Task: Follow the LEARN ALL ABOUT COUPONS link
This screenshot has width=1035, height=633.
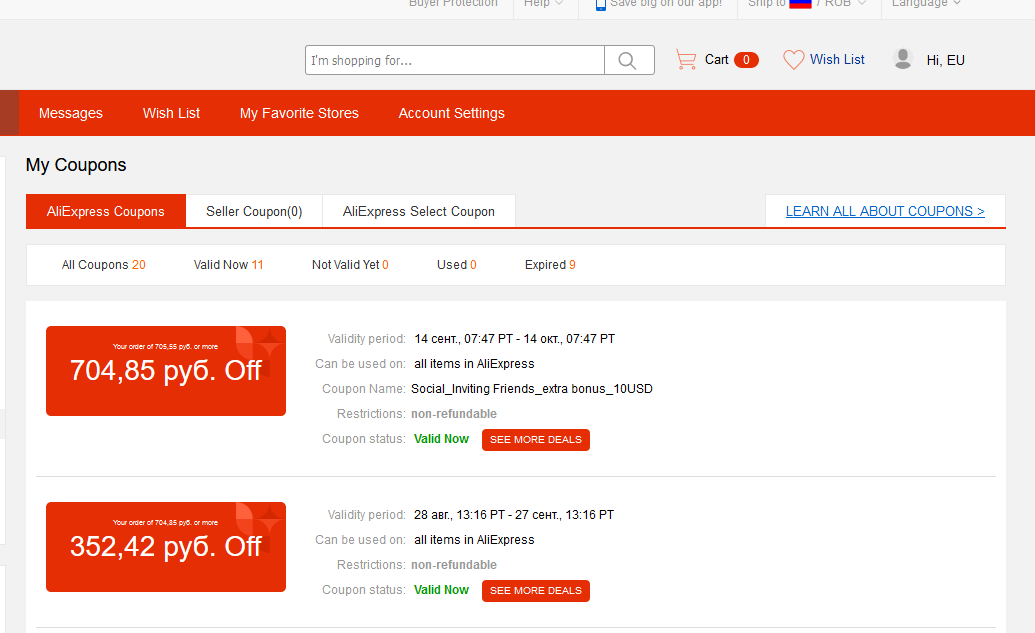Action: point(885,211)
